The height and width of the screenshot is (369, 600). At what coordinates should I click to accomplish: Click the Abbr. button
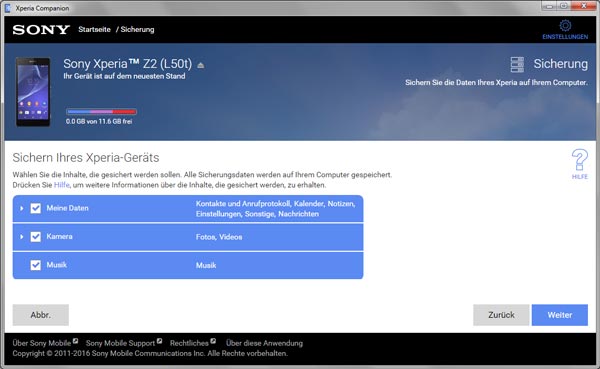41,315
